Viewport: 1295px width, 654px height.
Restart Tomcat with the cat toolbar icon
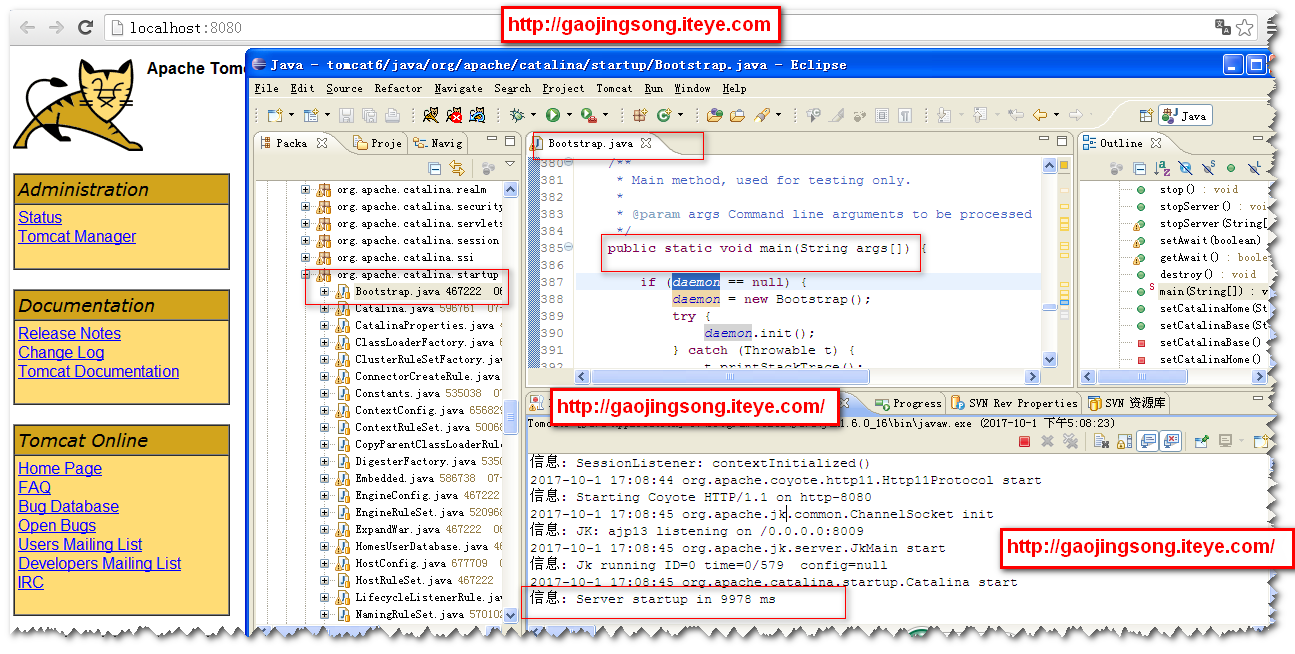tap(478, 116)
